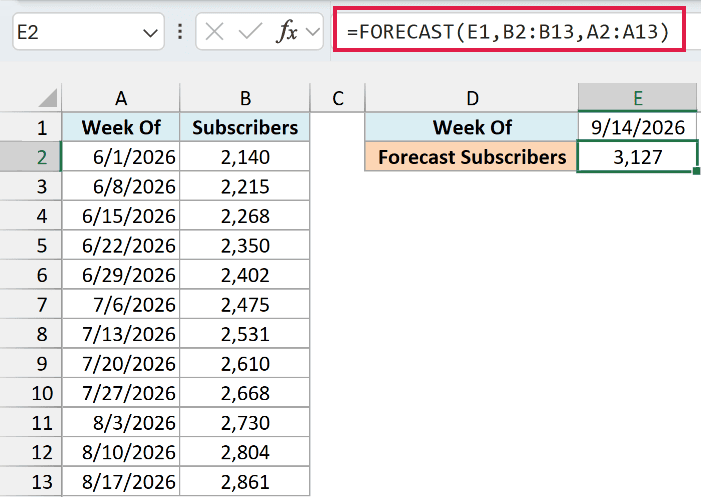Click the three-dot handle beside Name Box
Viewport: 701px width, 497px height.
180,32
